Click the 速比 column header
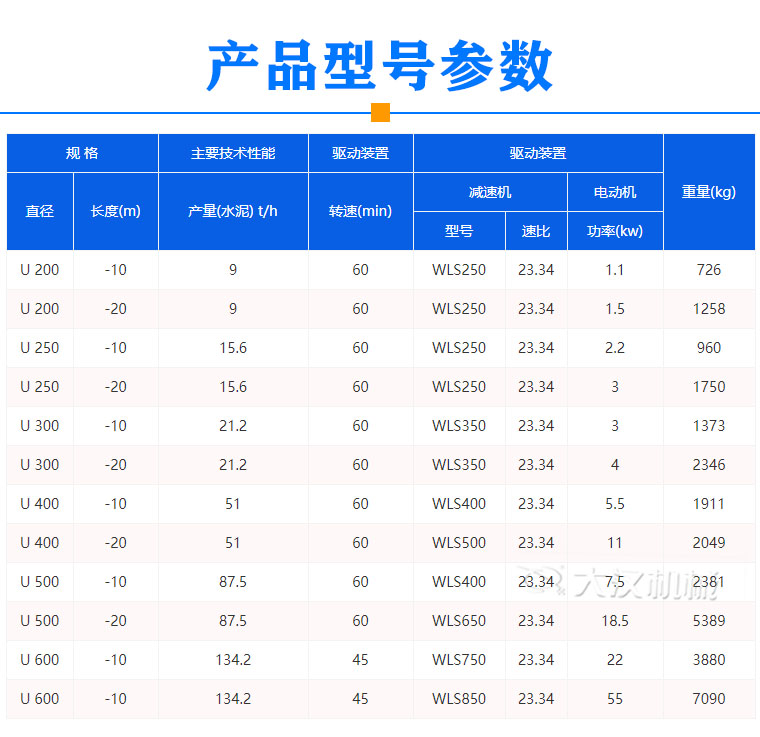760x737 pixels. [536, 232]
